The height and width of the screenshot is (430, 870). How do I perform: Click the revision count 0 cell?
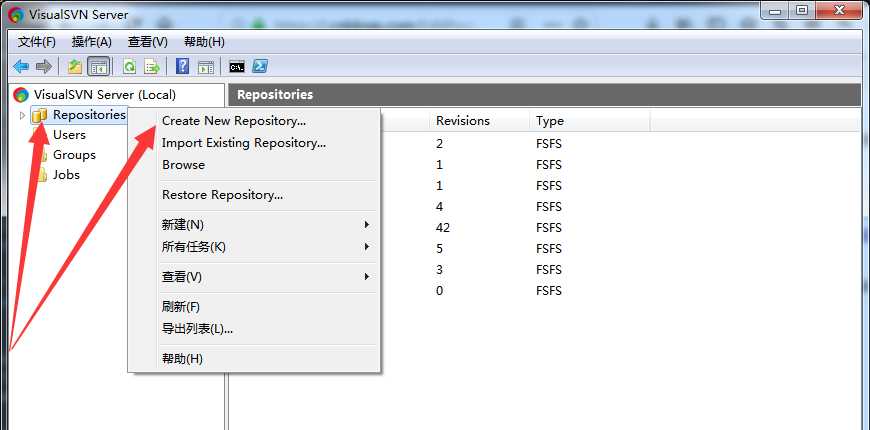click(439, 291)
